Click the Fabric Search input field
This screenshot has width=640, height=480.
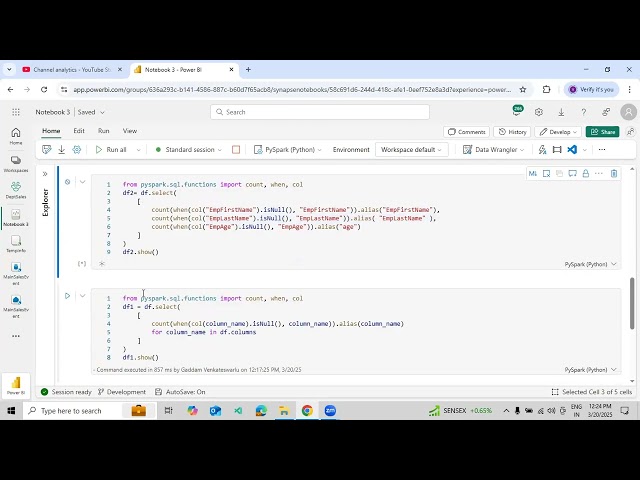pos(320,112)
